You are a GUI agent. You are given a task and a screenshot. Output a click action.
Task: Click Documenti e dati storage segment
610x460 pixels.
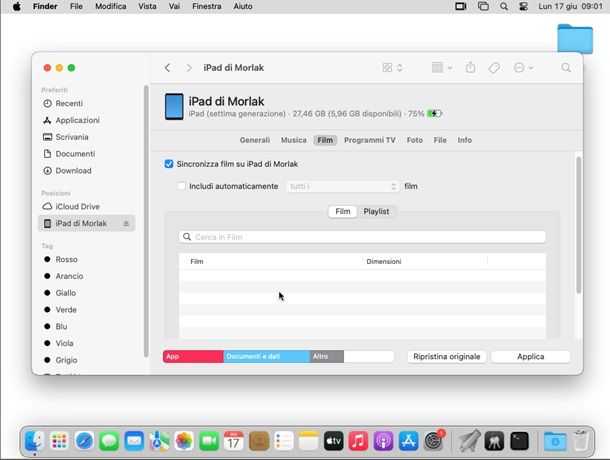click(267, 356)
